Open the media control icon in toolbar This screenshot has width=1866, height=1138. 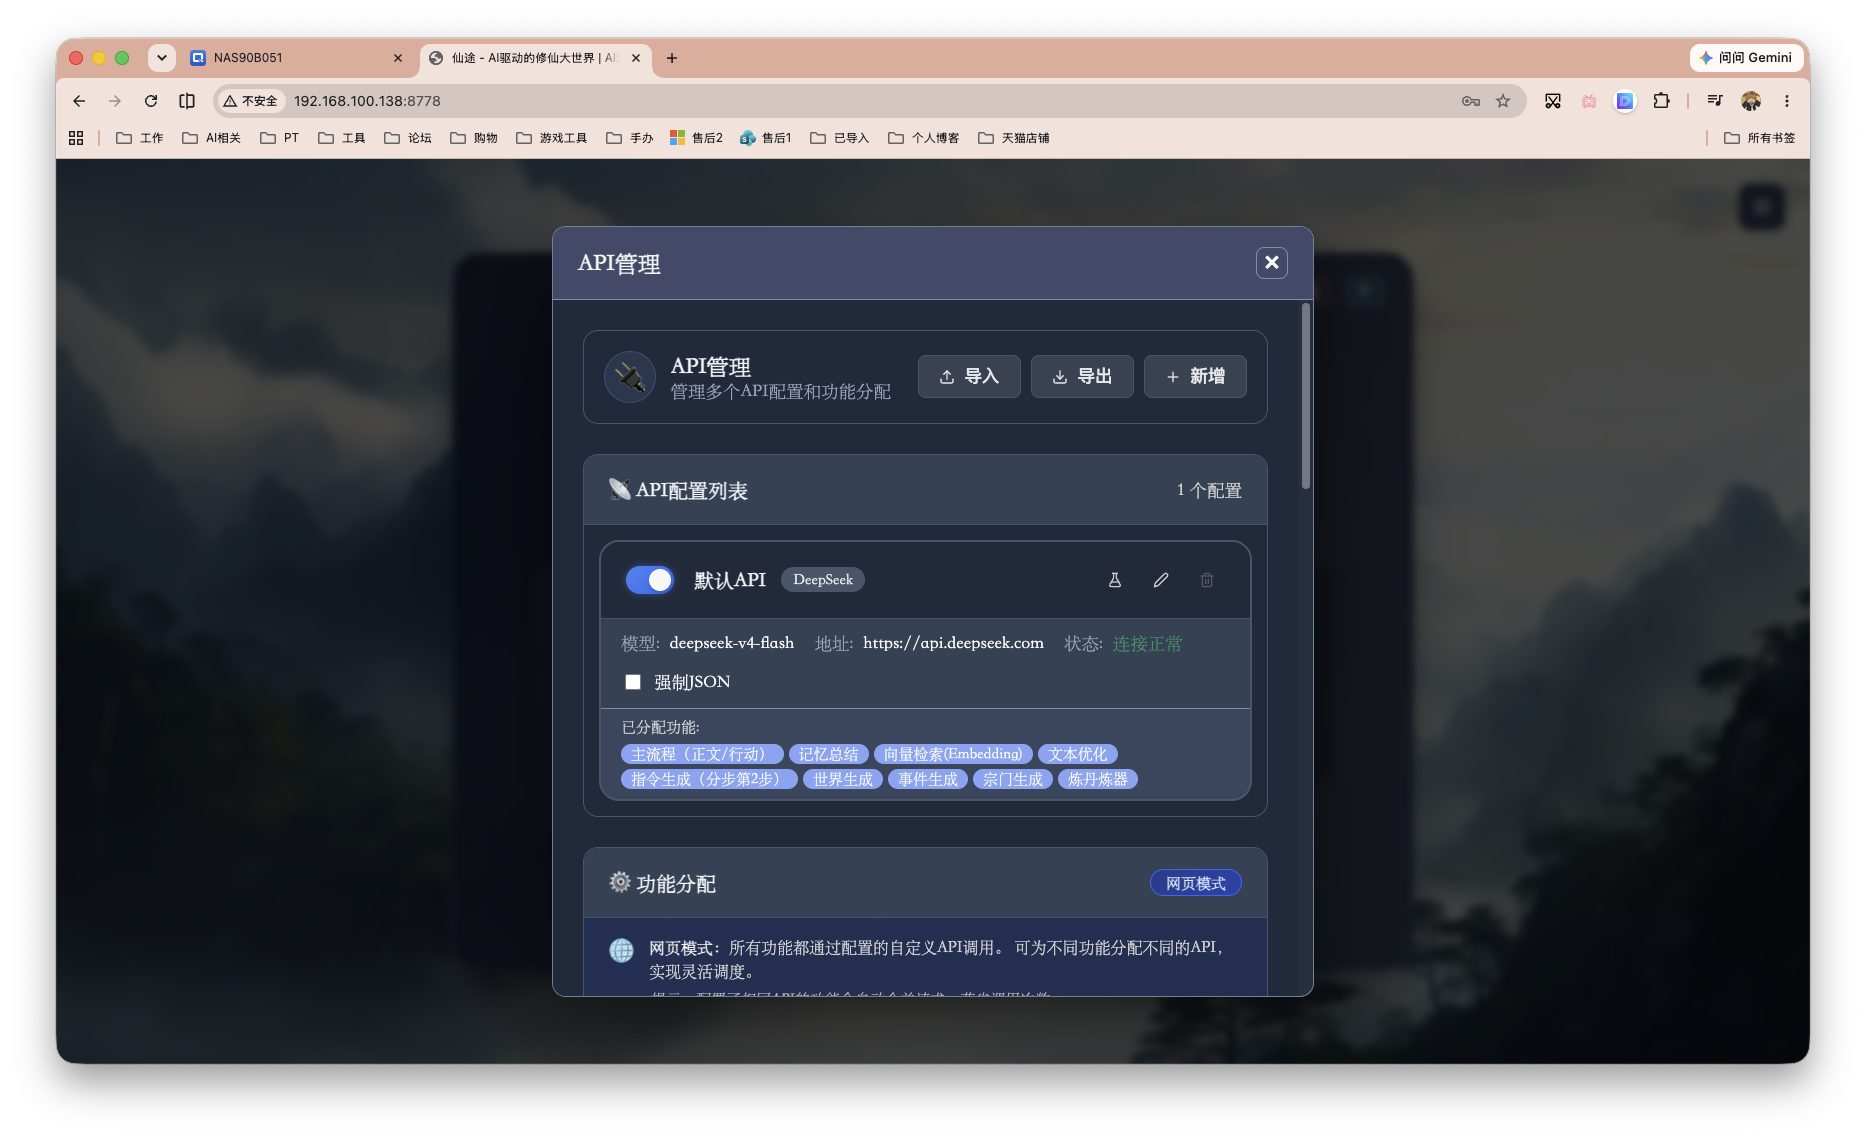(x=1714, y=101)
